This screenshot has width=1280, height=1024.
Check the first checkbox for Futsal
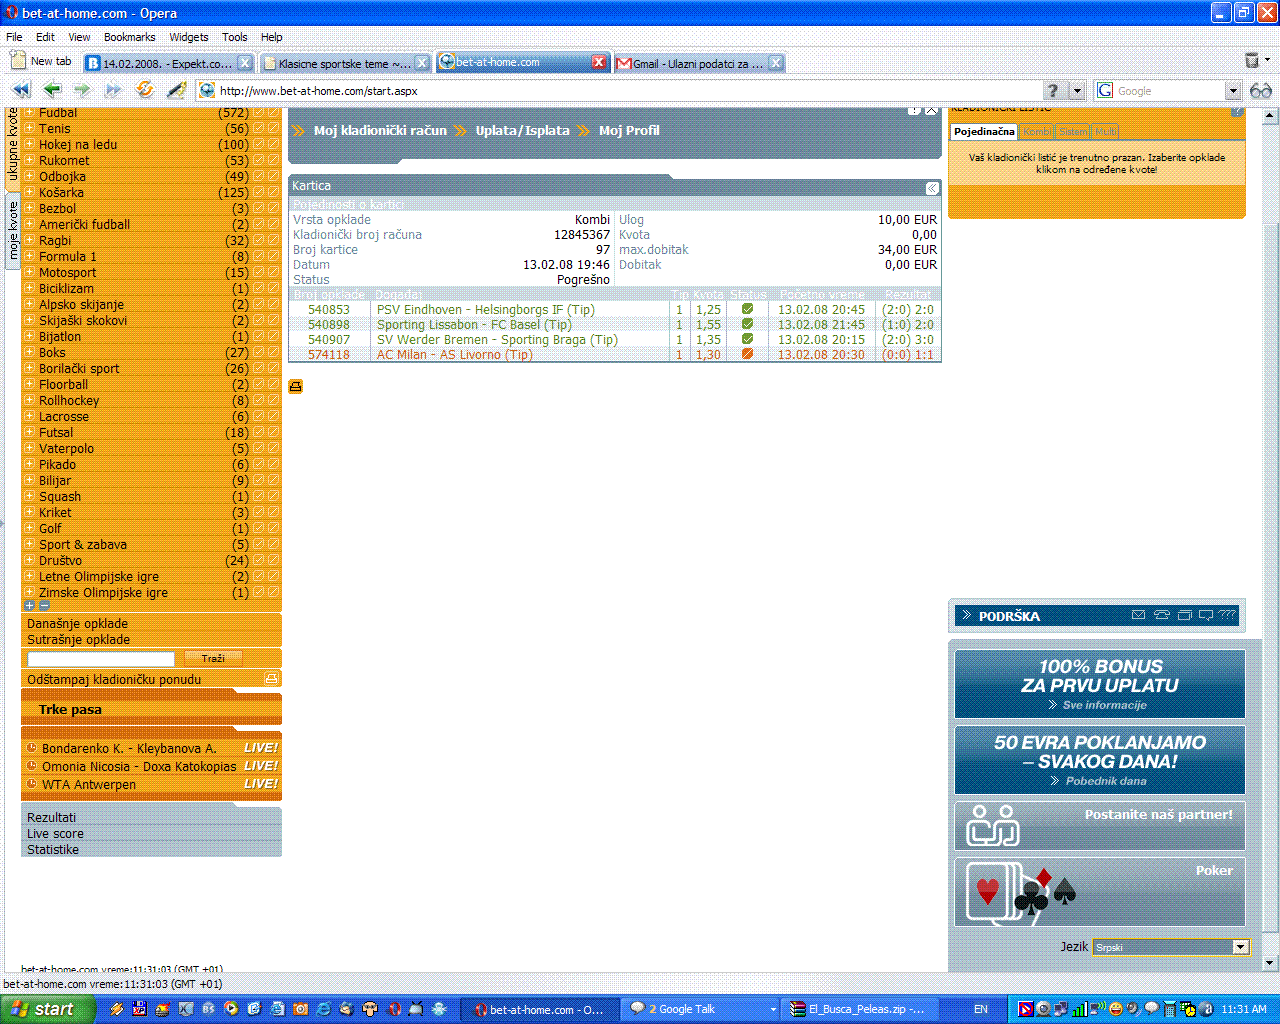259,433
